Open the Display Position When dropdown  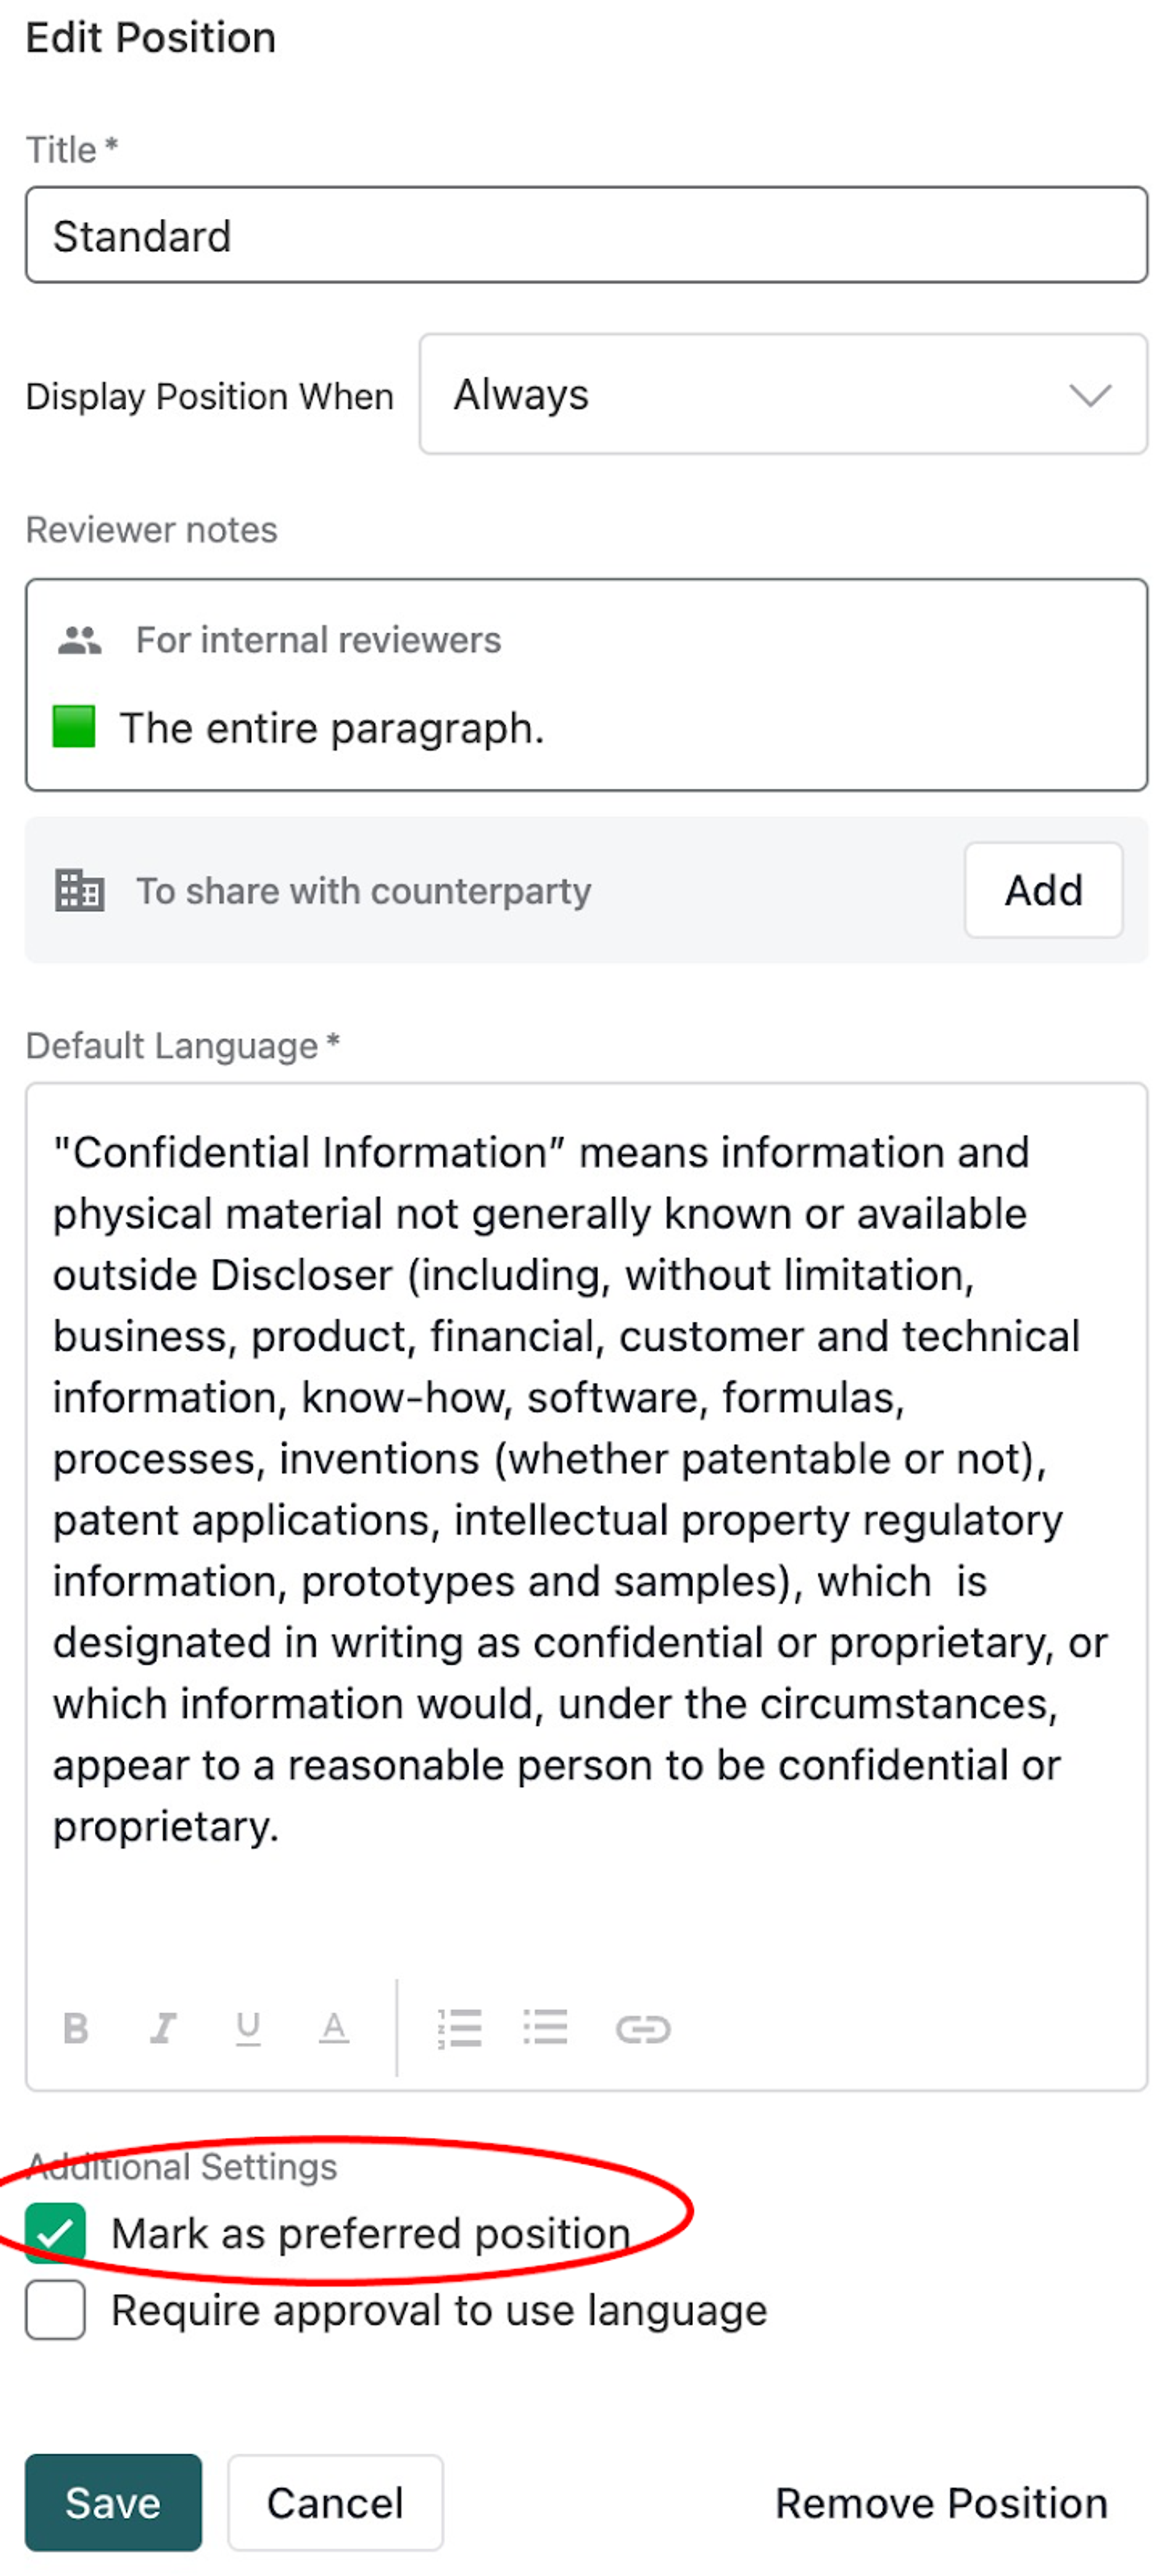click(783, 394)
